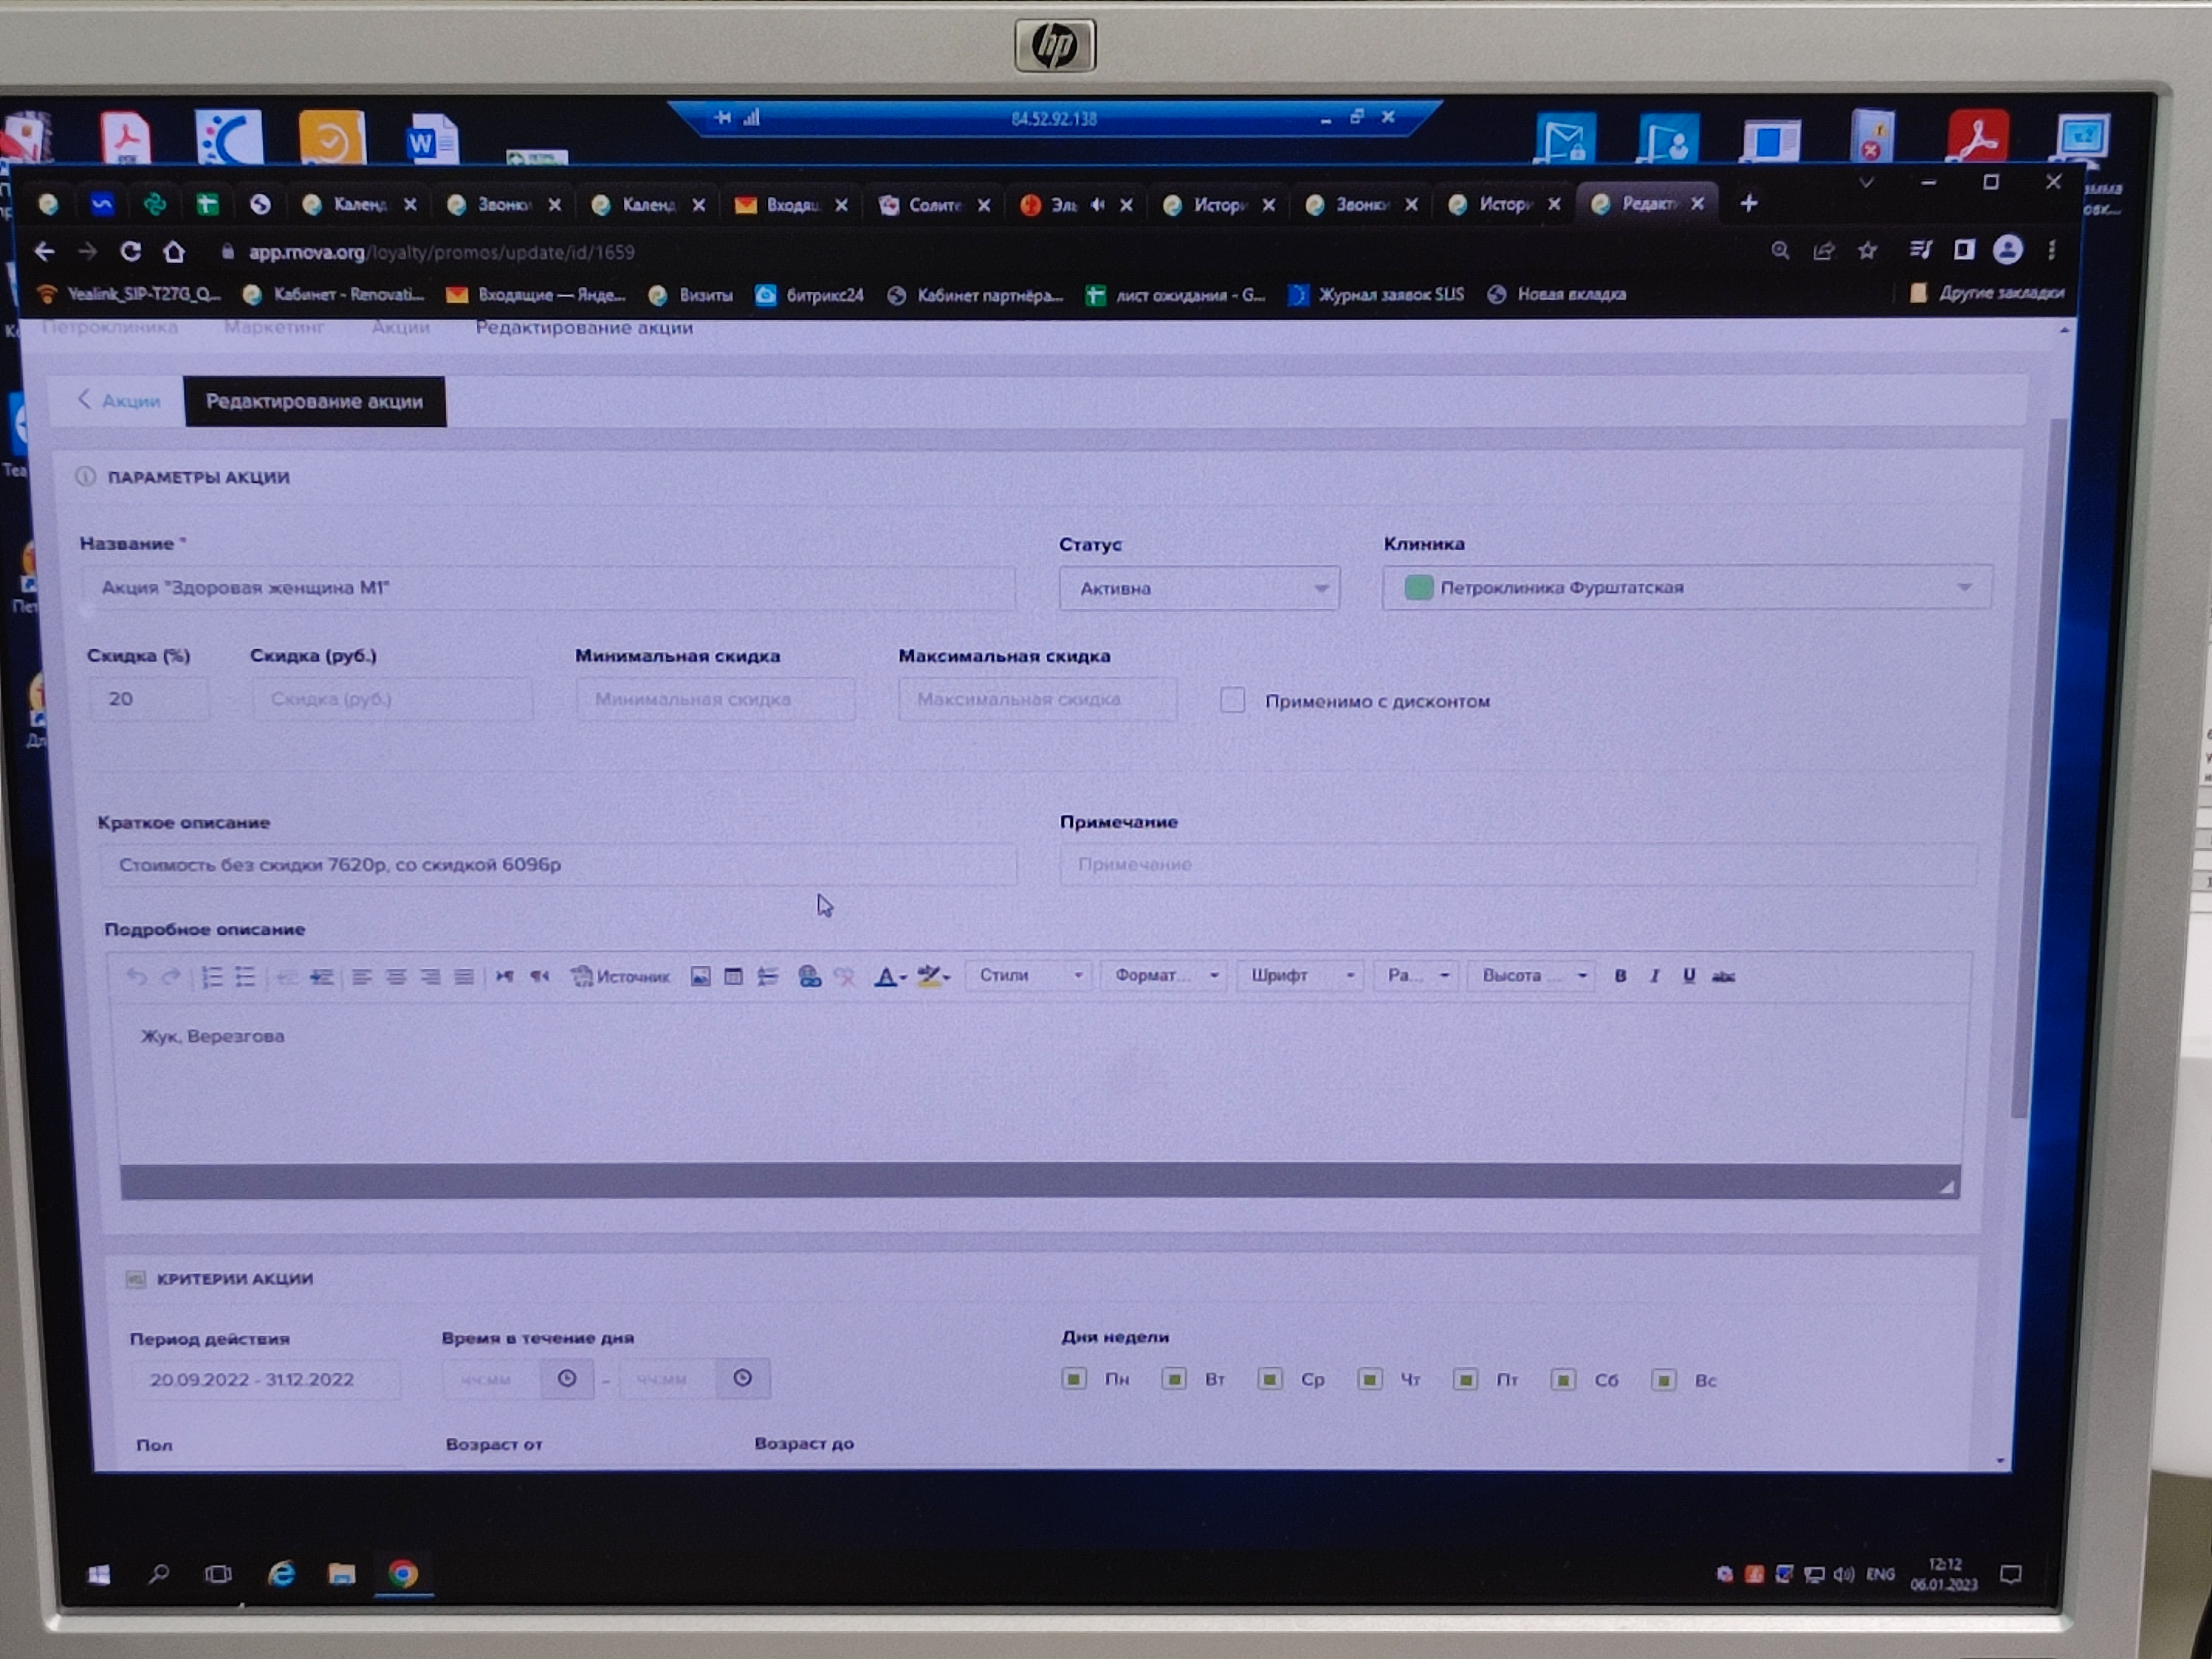Screen dimensions: 2212x1659
Task: Toggle the Пн weekday checkbox
Action: 1074,1380
